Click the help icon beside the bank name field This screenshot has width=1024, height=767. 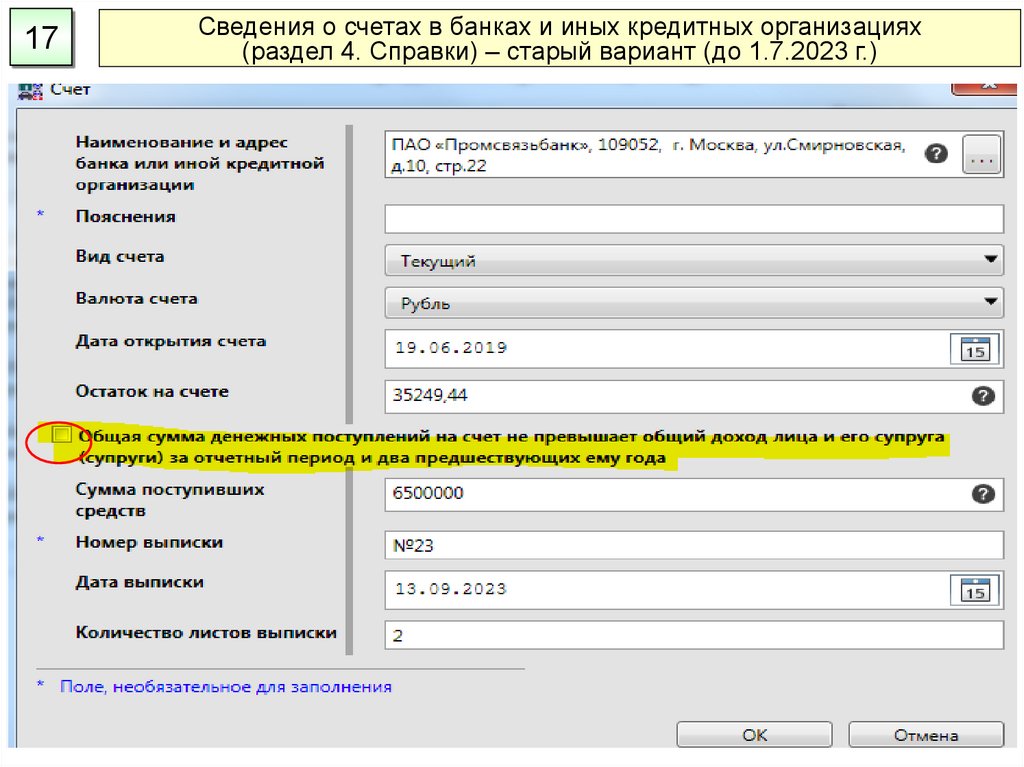point(936,153)
